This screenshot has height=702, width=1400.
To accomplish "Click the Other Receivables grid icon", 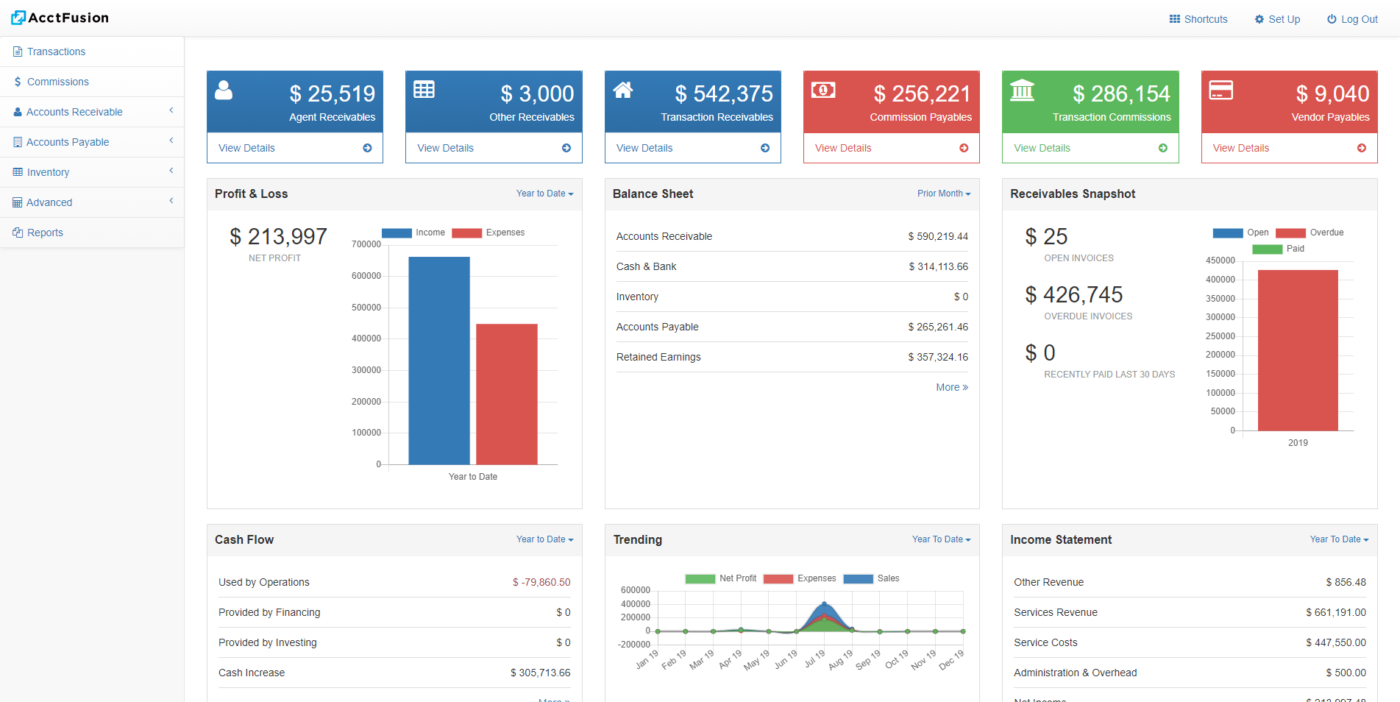I will (423, 89).
